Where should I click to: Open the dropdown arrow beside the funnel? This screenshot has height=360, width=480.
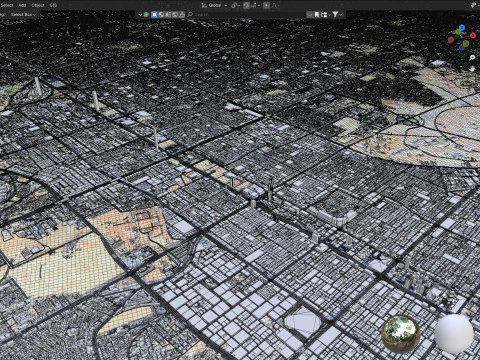pos(341,15)
